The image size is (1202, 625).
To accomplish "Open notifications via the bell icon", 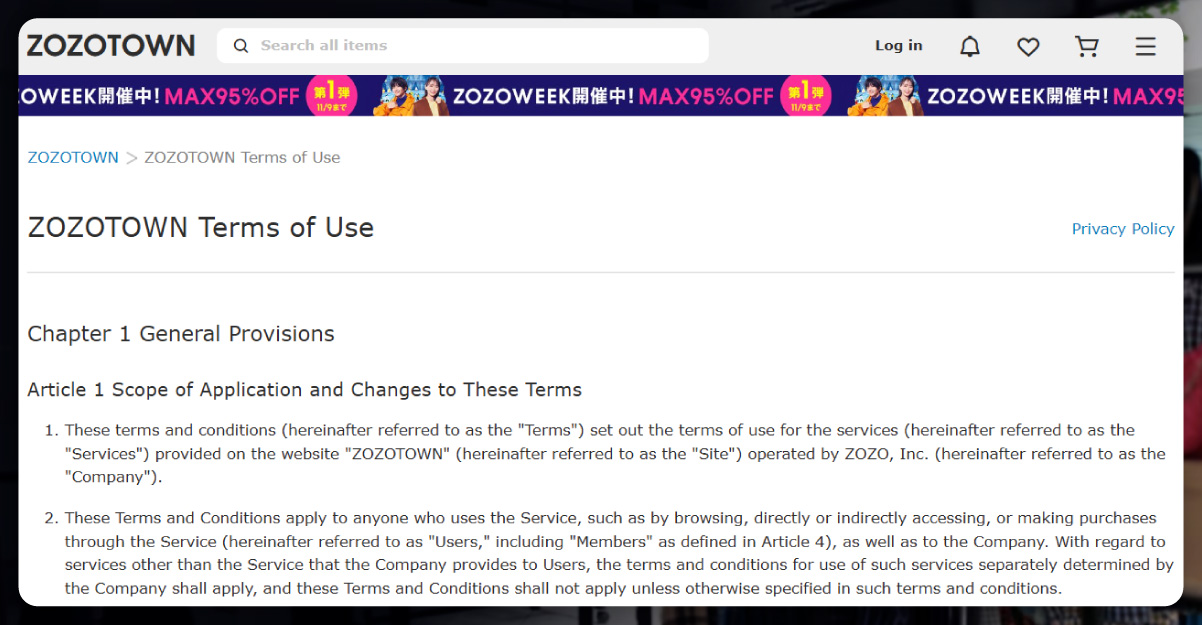I will [x=969, y=46].
